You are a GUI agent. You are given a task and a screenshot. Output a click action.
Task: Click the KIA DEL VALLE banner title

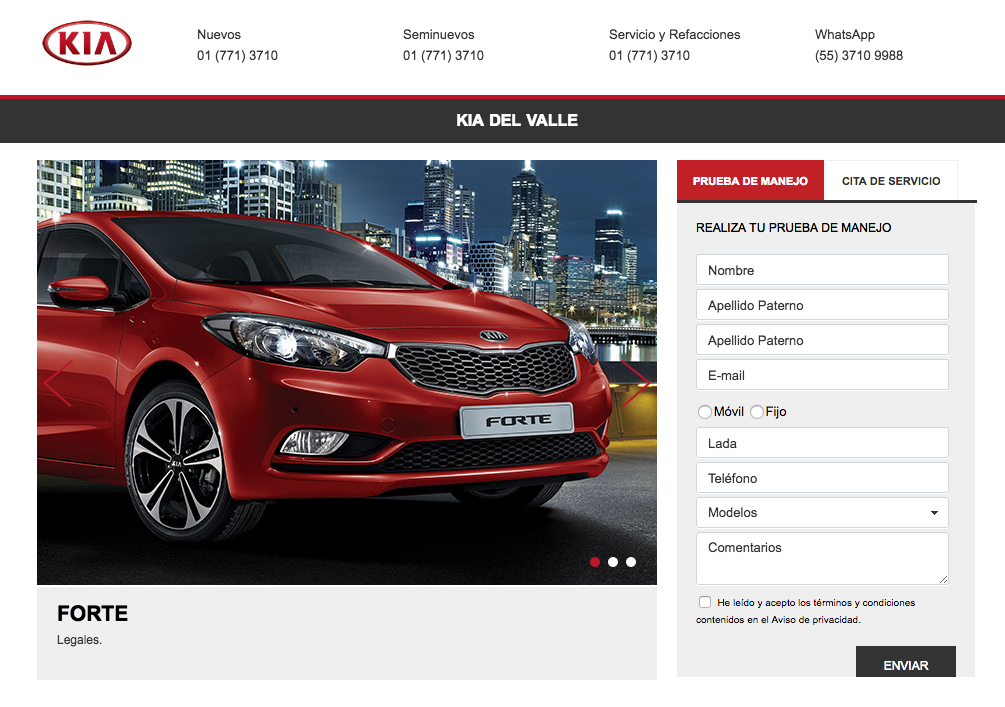(517, 121)
